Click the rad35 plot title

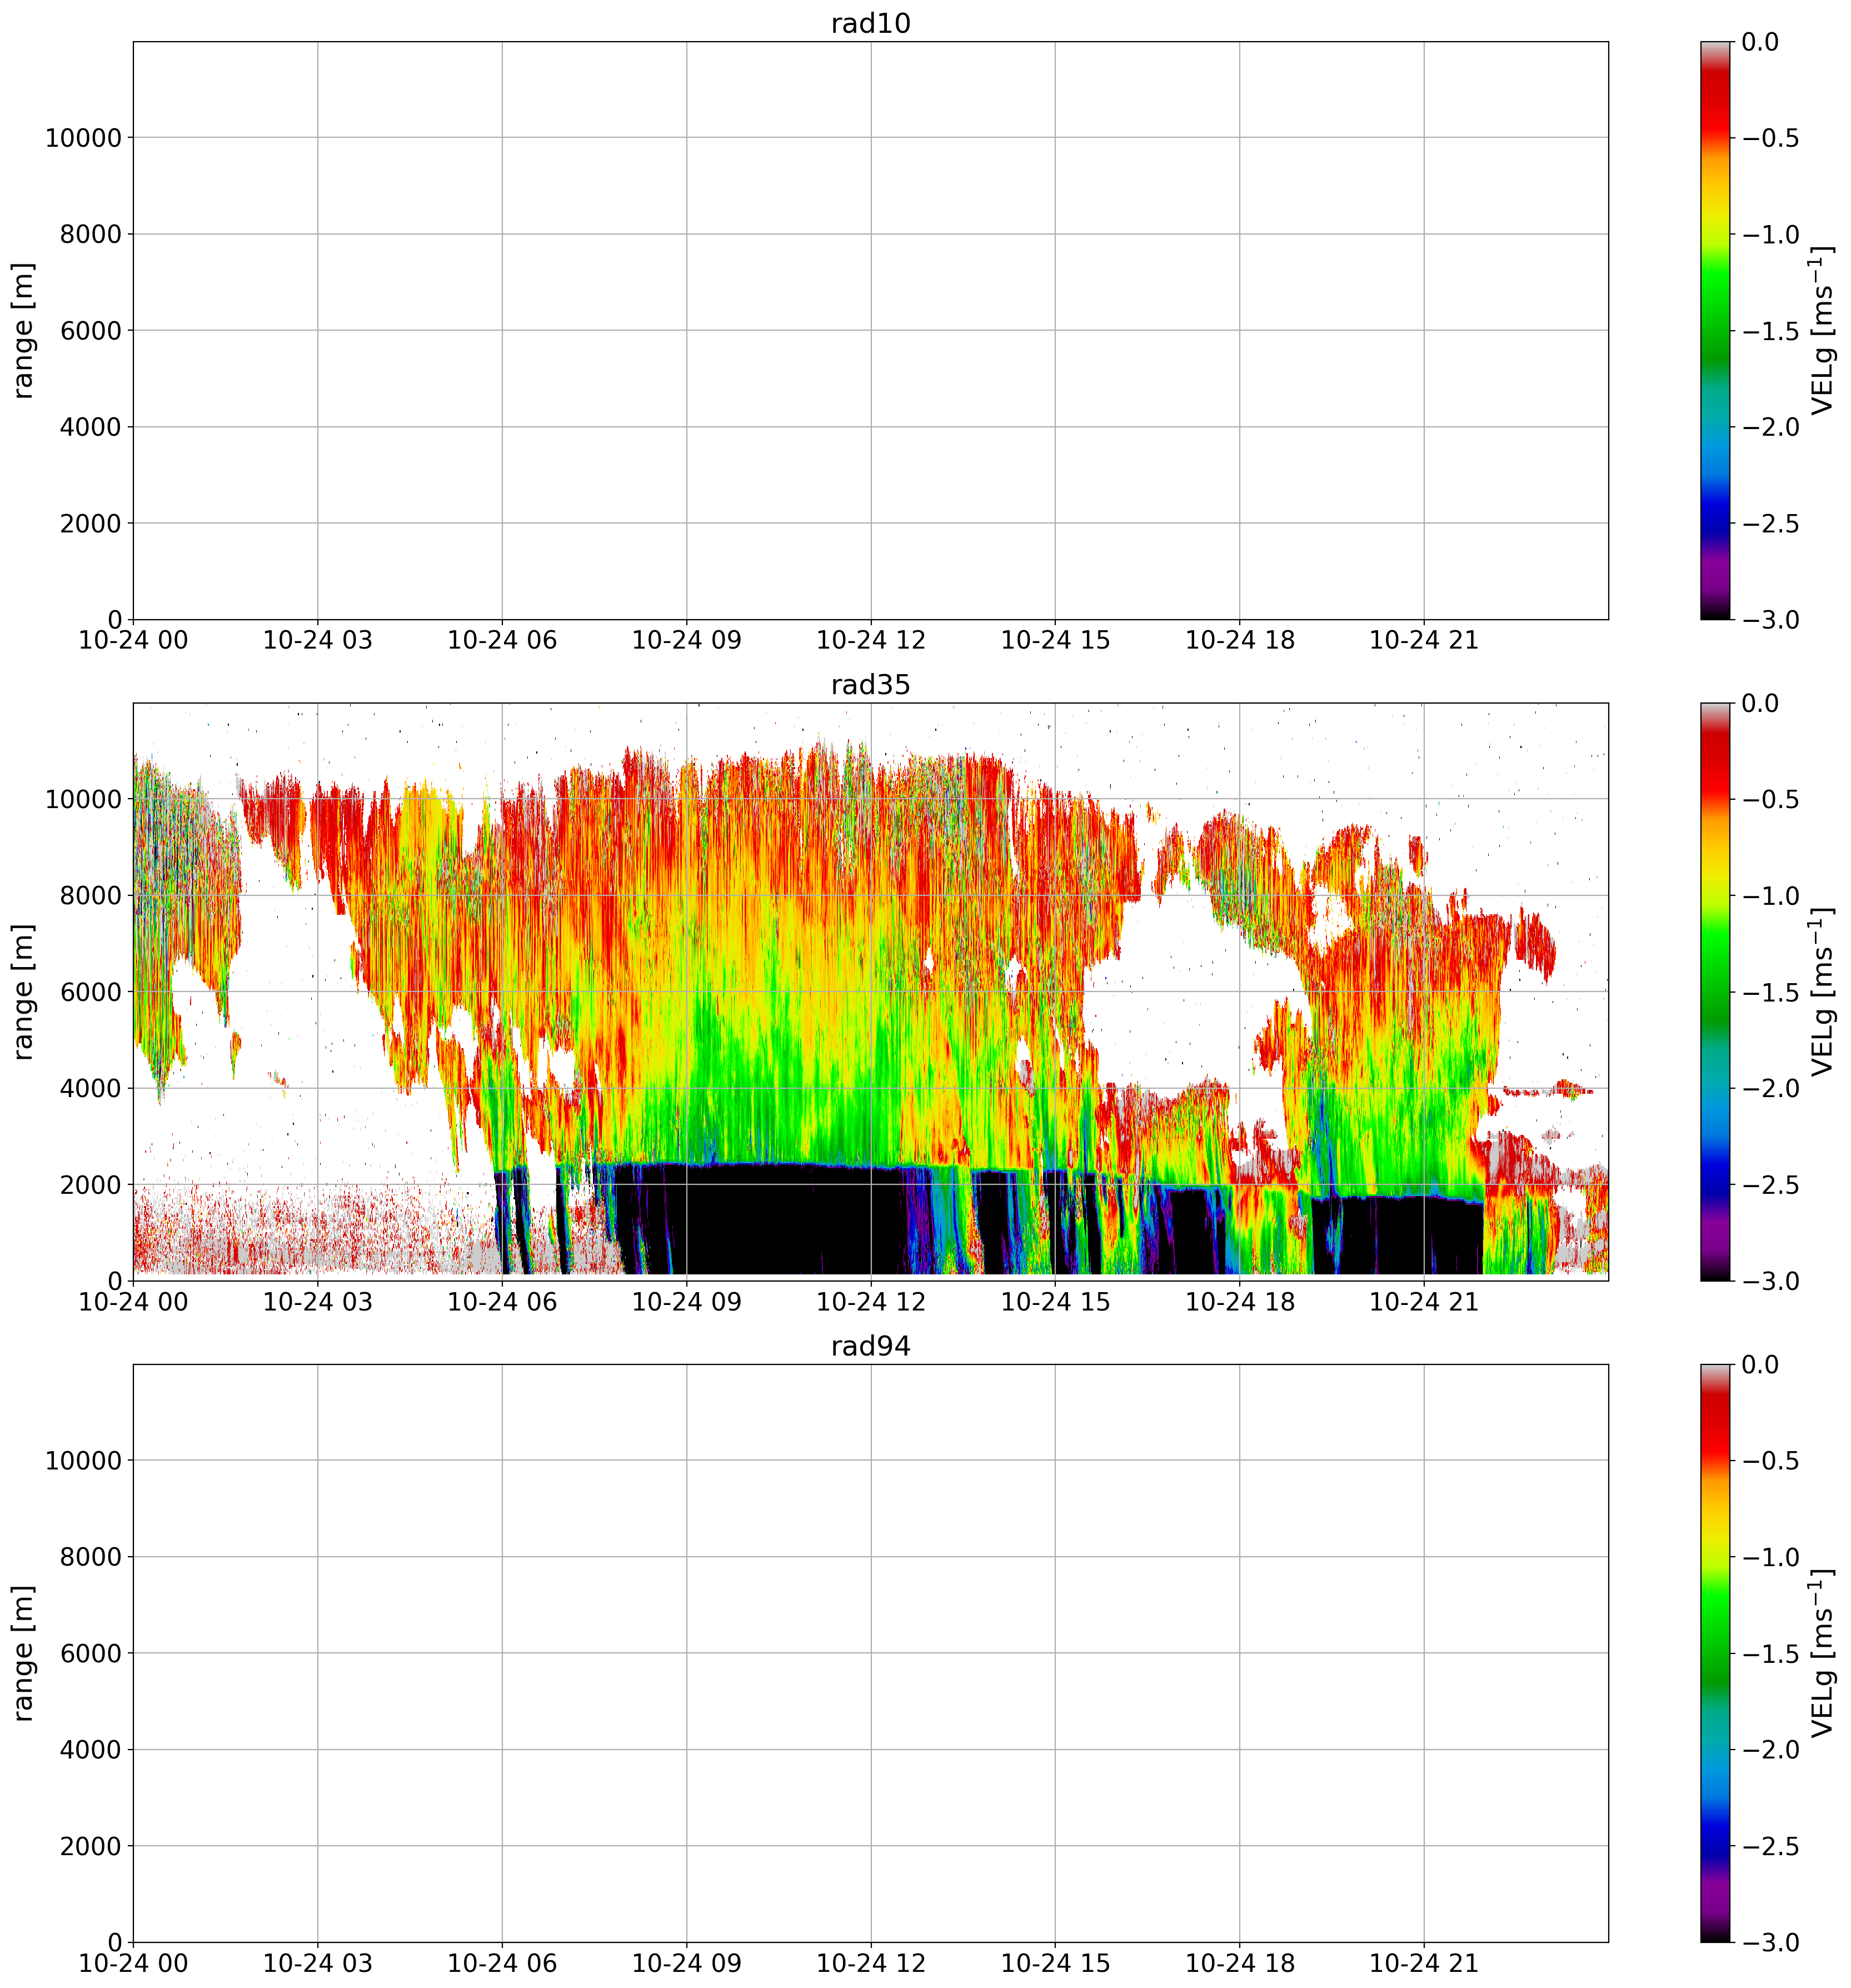[870, 685]
